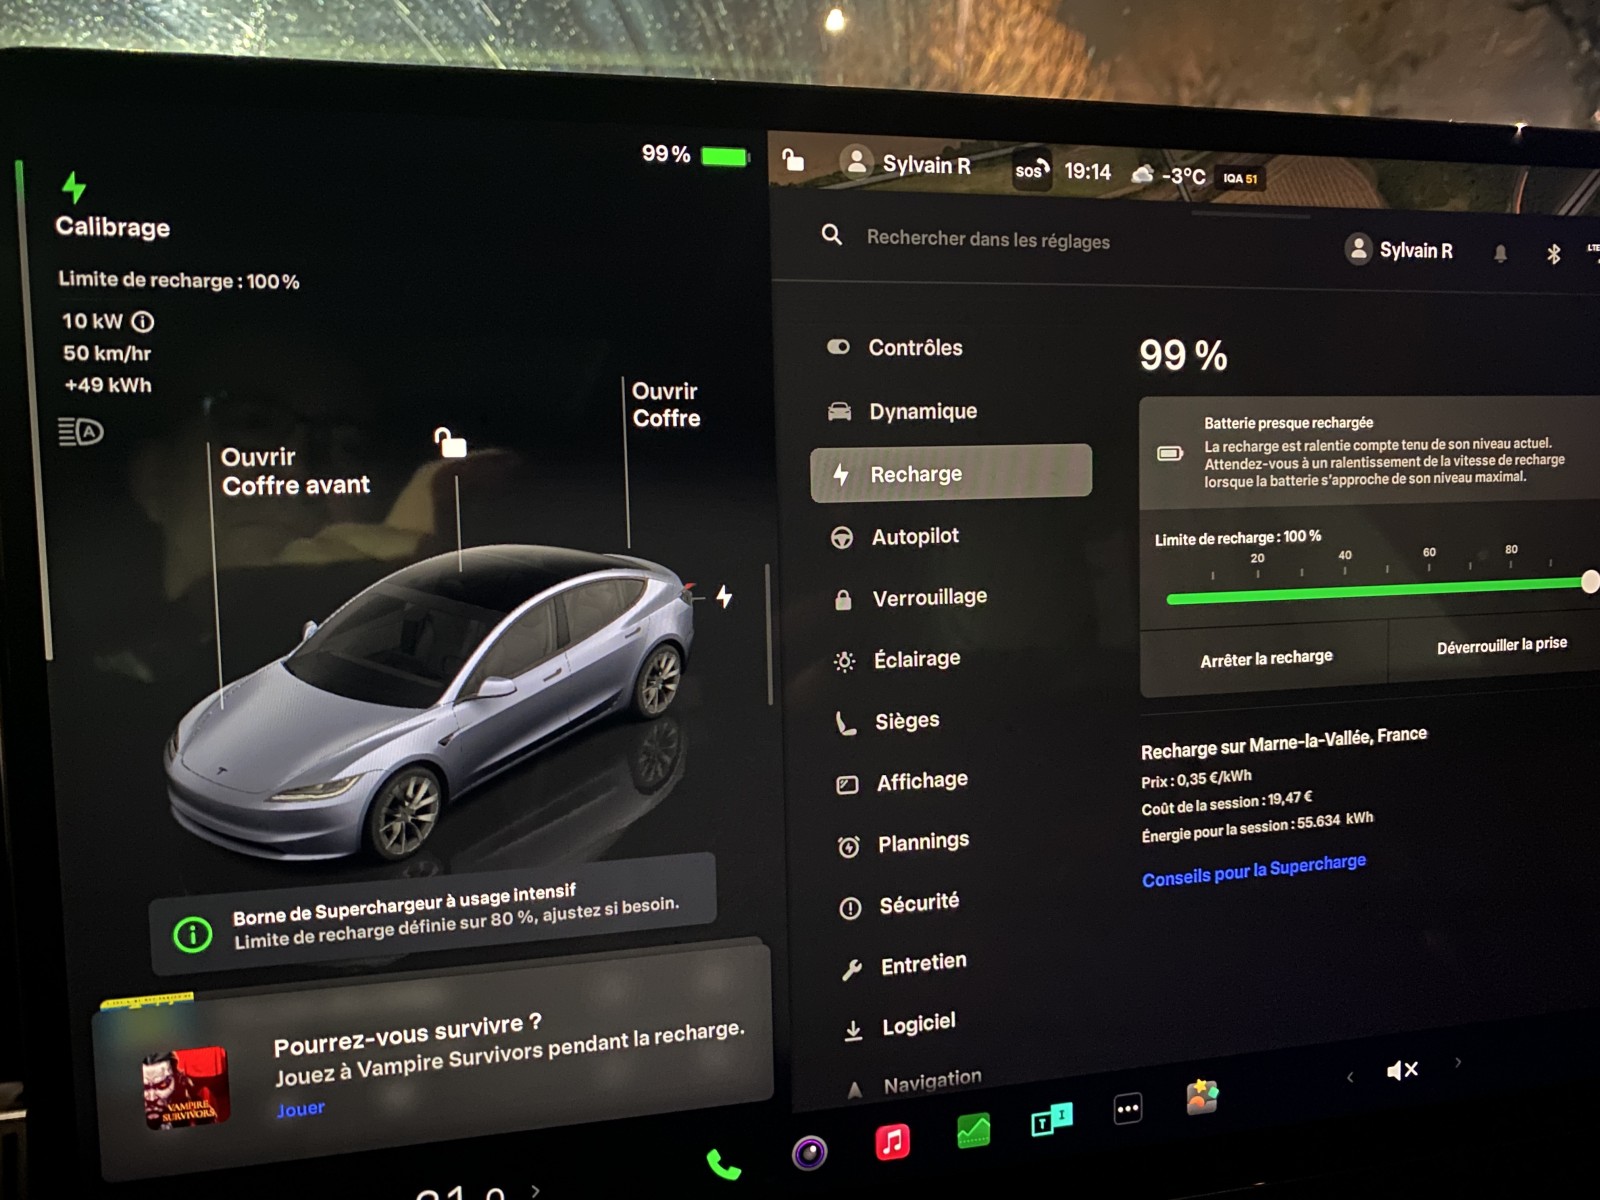Tap the green charging bolt icon
The width and height of the screenshot is (1600, 1200).
(74, 186)
